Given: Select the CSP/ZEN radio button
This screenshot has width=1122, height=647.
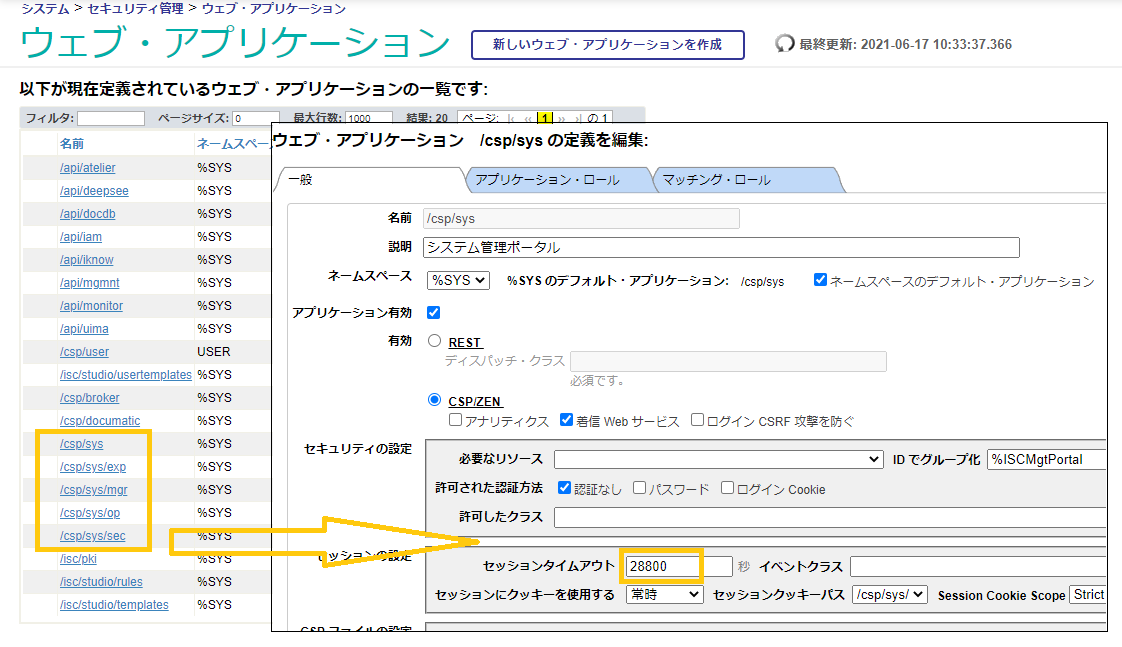Looking at the screenshot, I should pos(434,400).
